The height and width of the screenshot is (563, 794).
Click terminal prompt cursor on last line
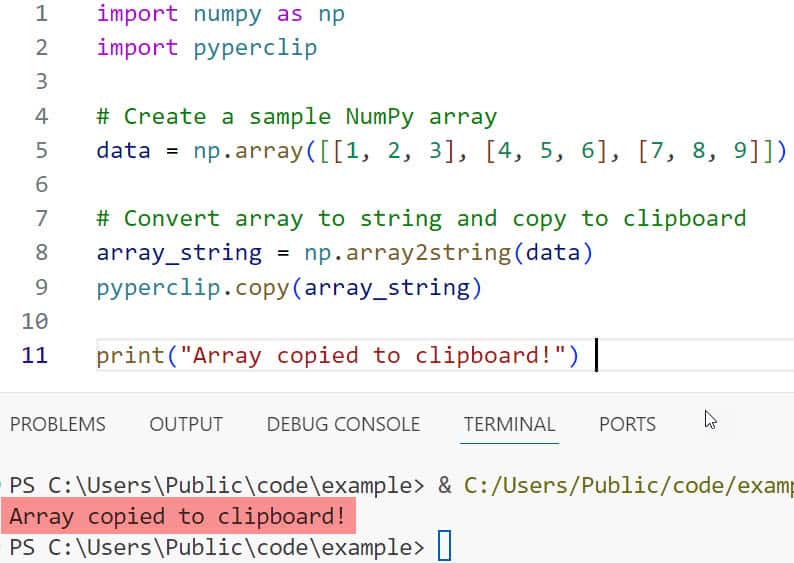click(x=445, y=545)
